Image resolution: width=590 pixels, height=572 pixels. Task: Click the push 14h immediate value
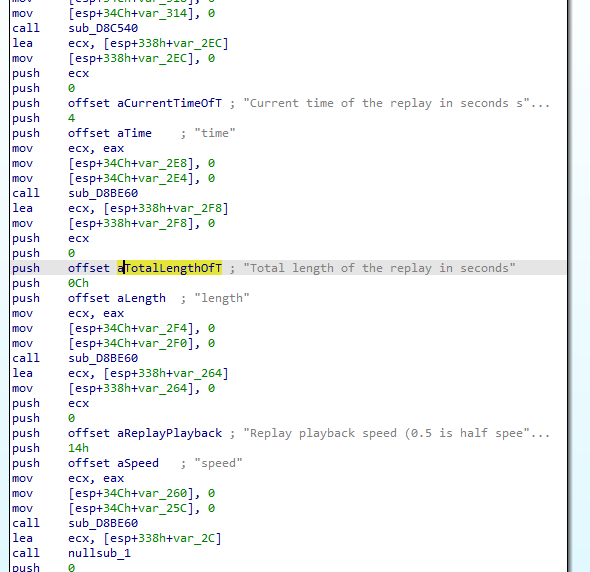78,448
